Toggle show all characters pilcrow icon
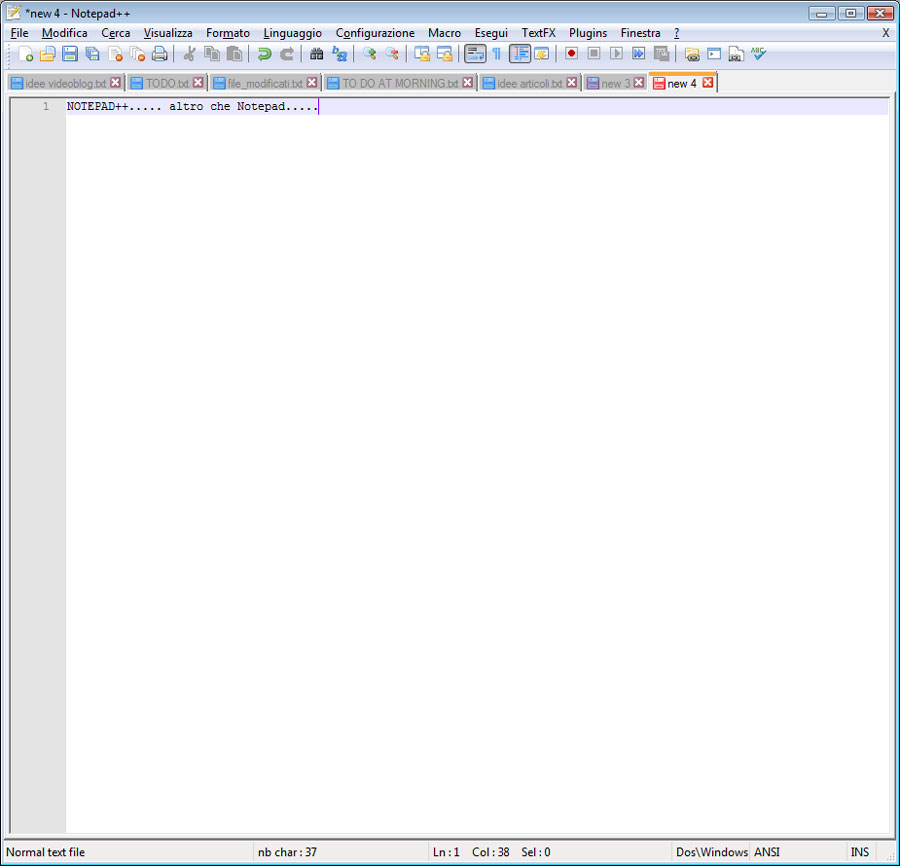900x866 pixels. point(496,54)
